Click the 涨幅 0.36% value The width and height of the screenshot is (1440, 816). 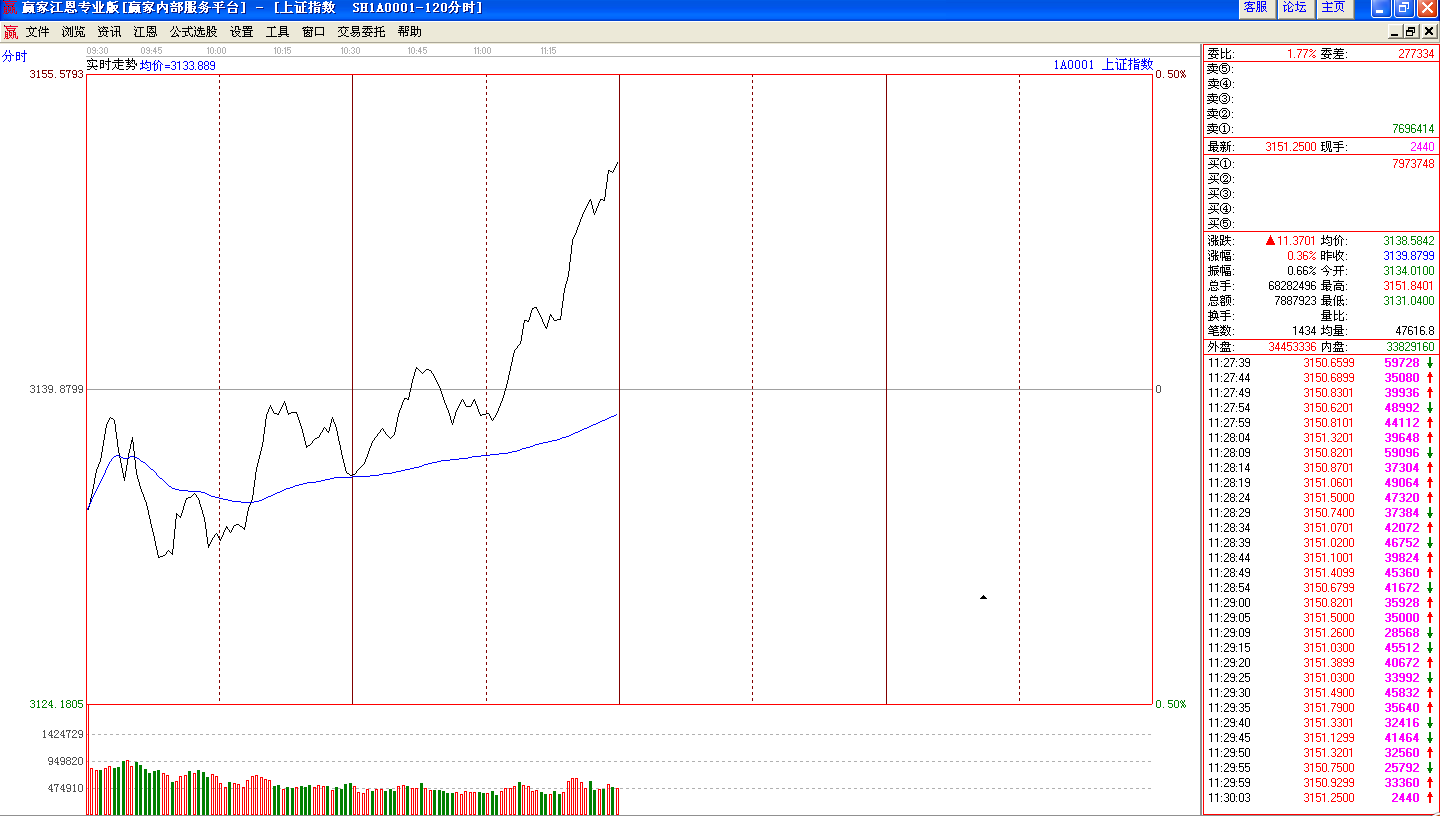pos(1301,256)
